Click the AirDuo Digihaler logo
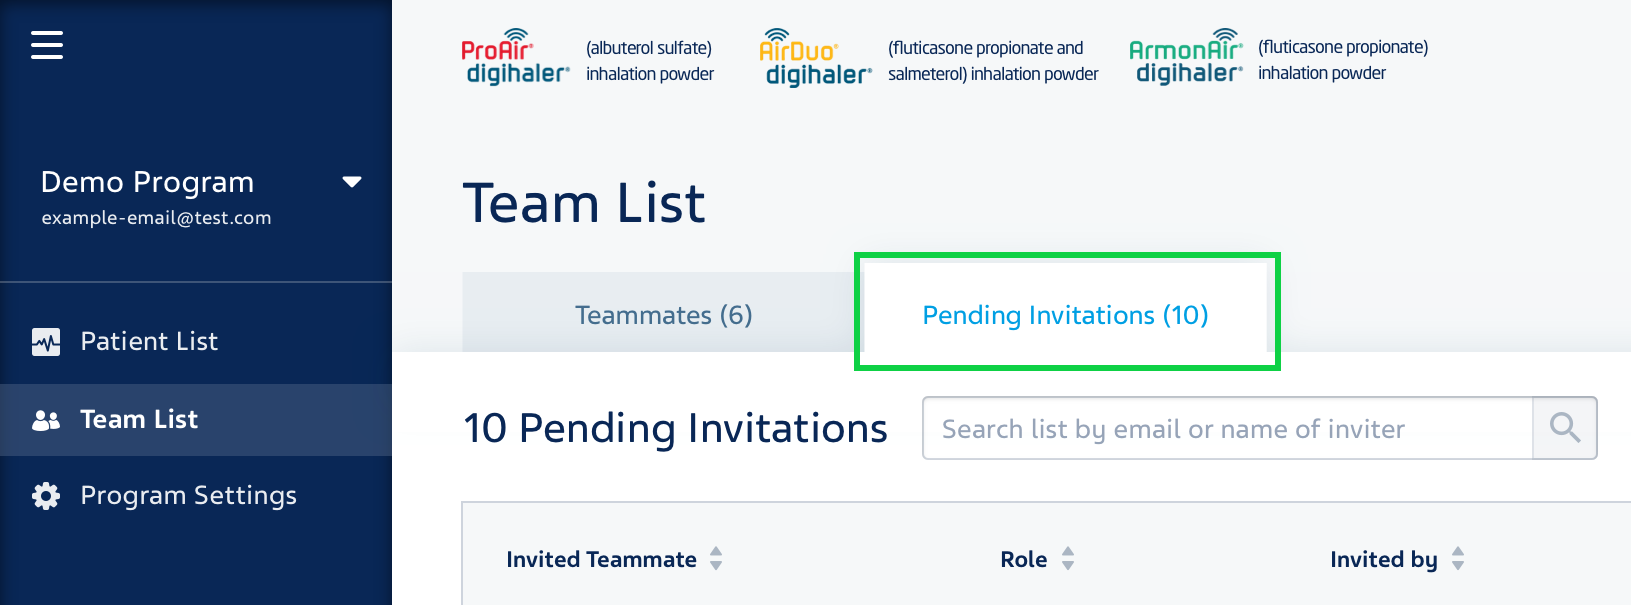1631x605 pixels. point(815,58)
